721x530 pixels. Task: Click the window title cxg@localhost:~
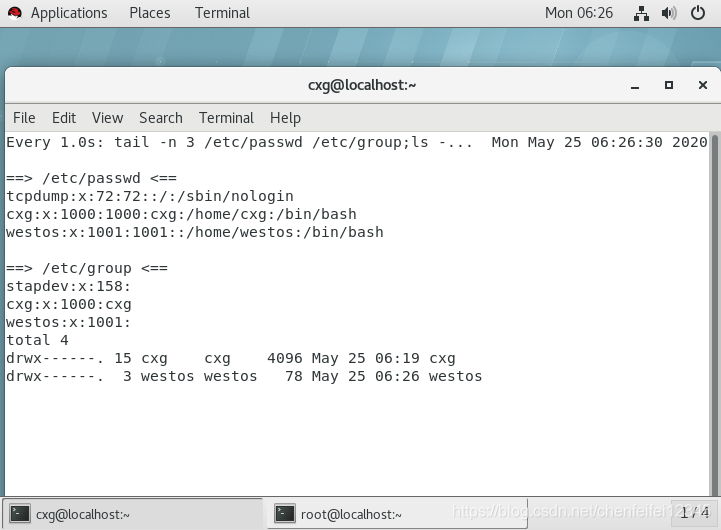362,85
